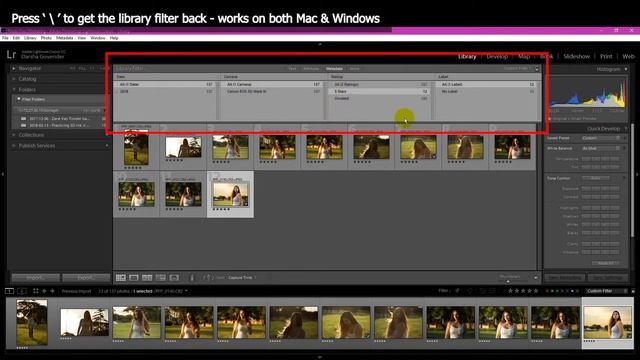Image resolution: width=640 pixels, height=360 pixels.
Task: Open the White Balance As Shot dropdown
Action: (601, 149)
